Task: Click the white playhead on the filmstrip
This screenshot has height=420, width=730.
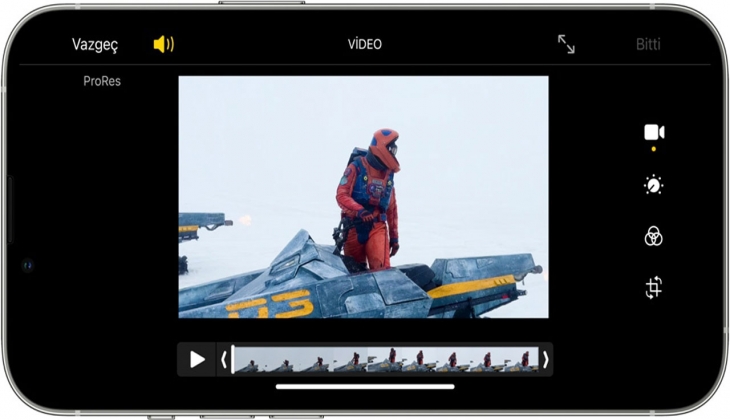Action: pos(233,359)
